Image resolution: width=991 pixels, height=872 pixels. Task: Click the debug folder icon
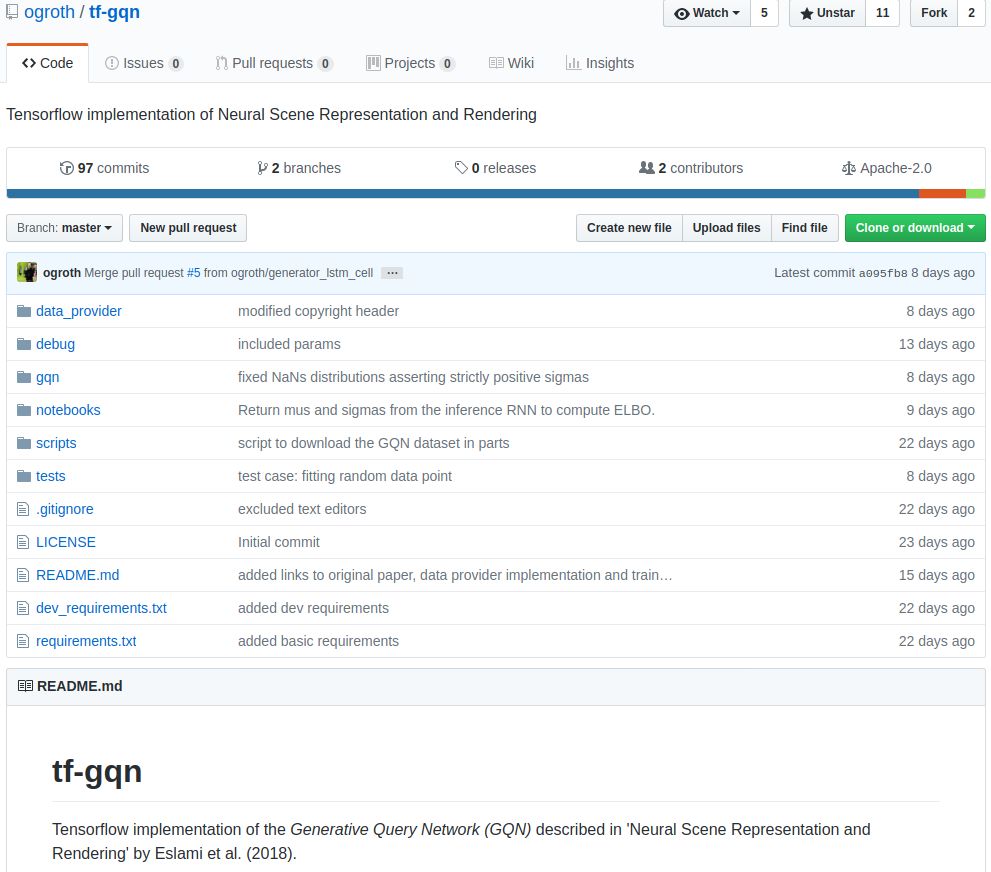[x=24, y=344]
